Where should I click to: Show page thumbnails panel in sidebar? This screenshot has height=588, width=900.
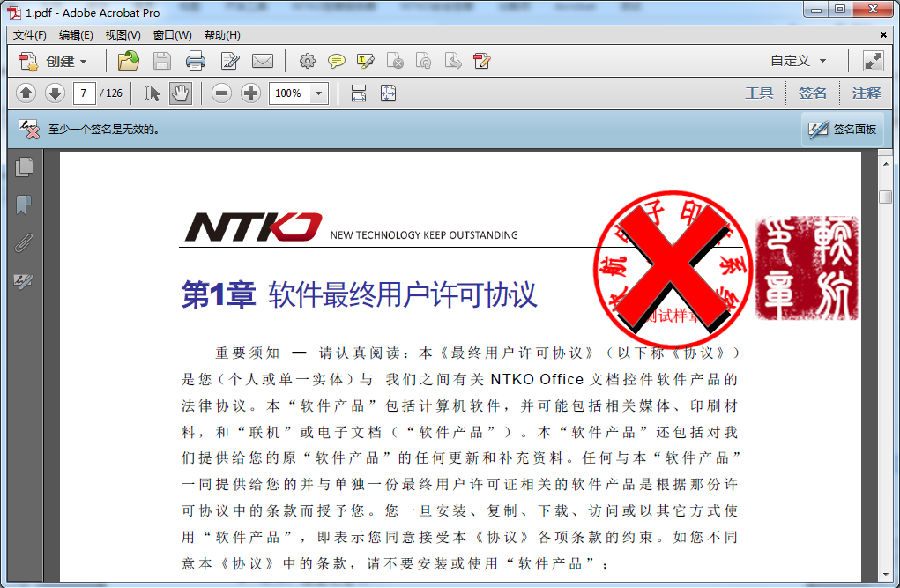point(24,167)
